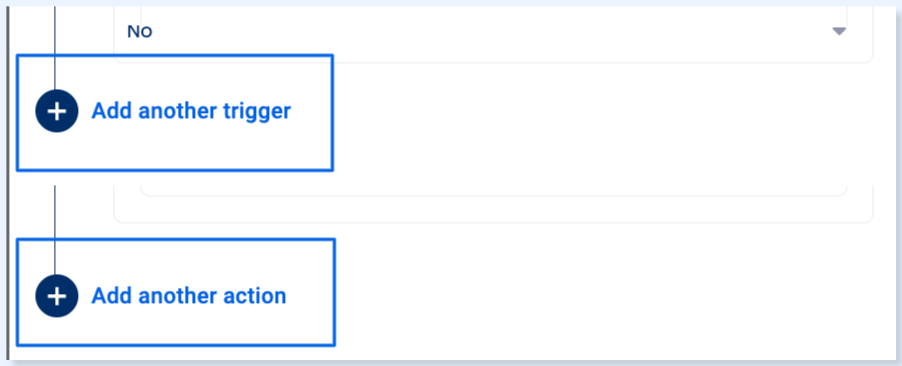902x366 pixels.
Task: Expand the No selection combo box
Action: click(493, 31)
